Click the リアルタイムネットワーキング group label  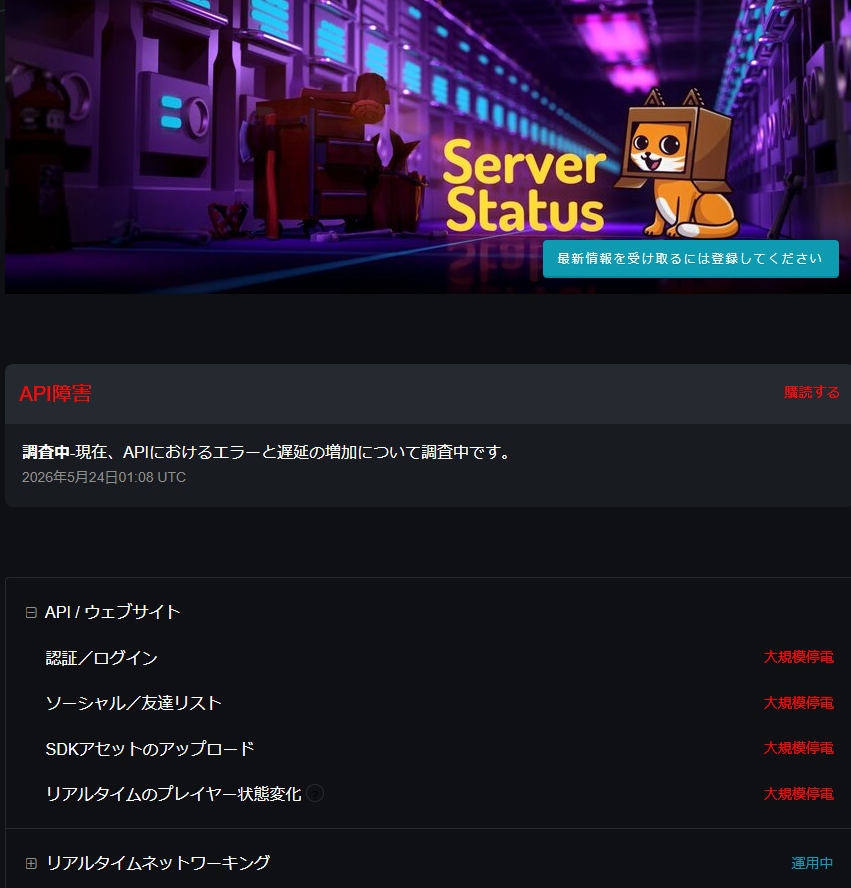click(x=158, y=863)
